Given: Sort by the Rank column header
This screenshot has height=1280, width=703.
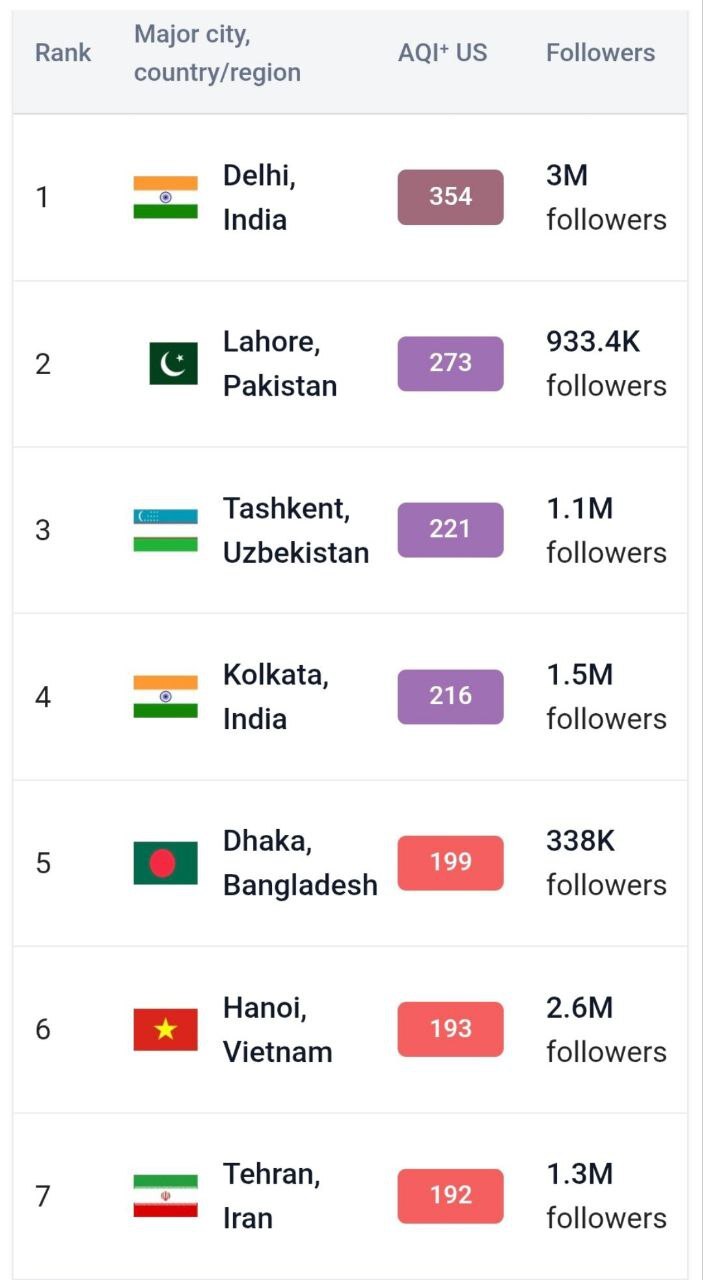Looking at the screenshot, I should tap(63, 53).
